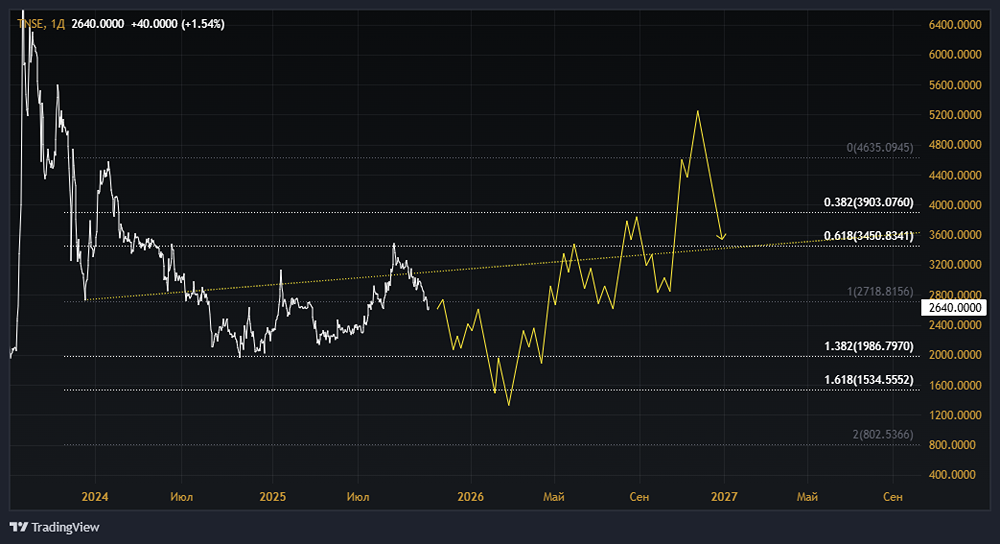Click the Май label after 2027
Viewport: 1000px width, 544px height.
(x=807, y=497)
